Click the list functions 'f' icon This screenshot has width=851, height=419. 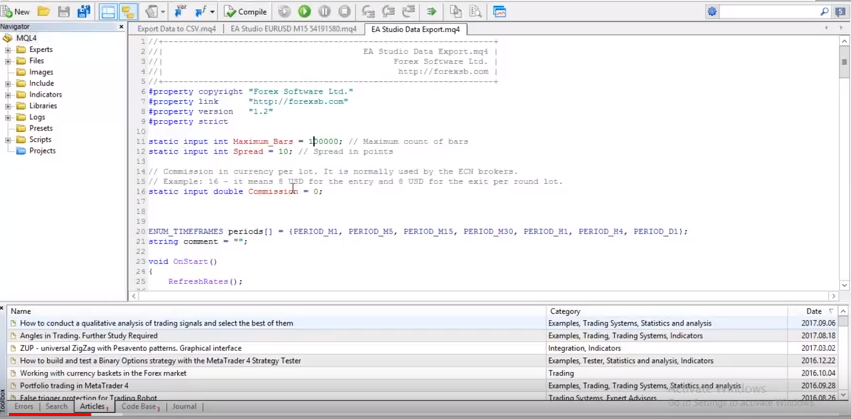(199, 11)
